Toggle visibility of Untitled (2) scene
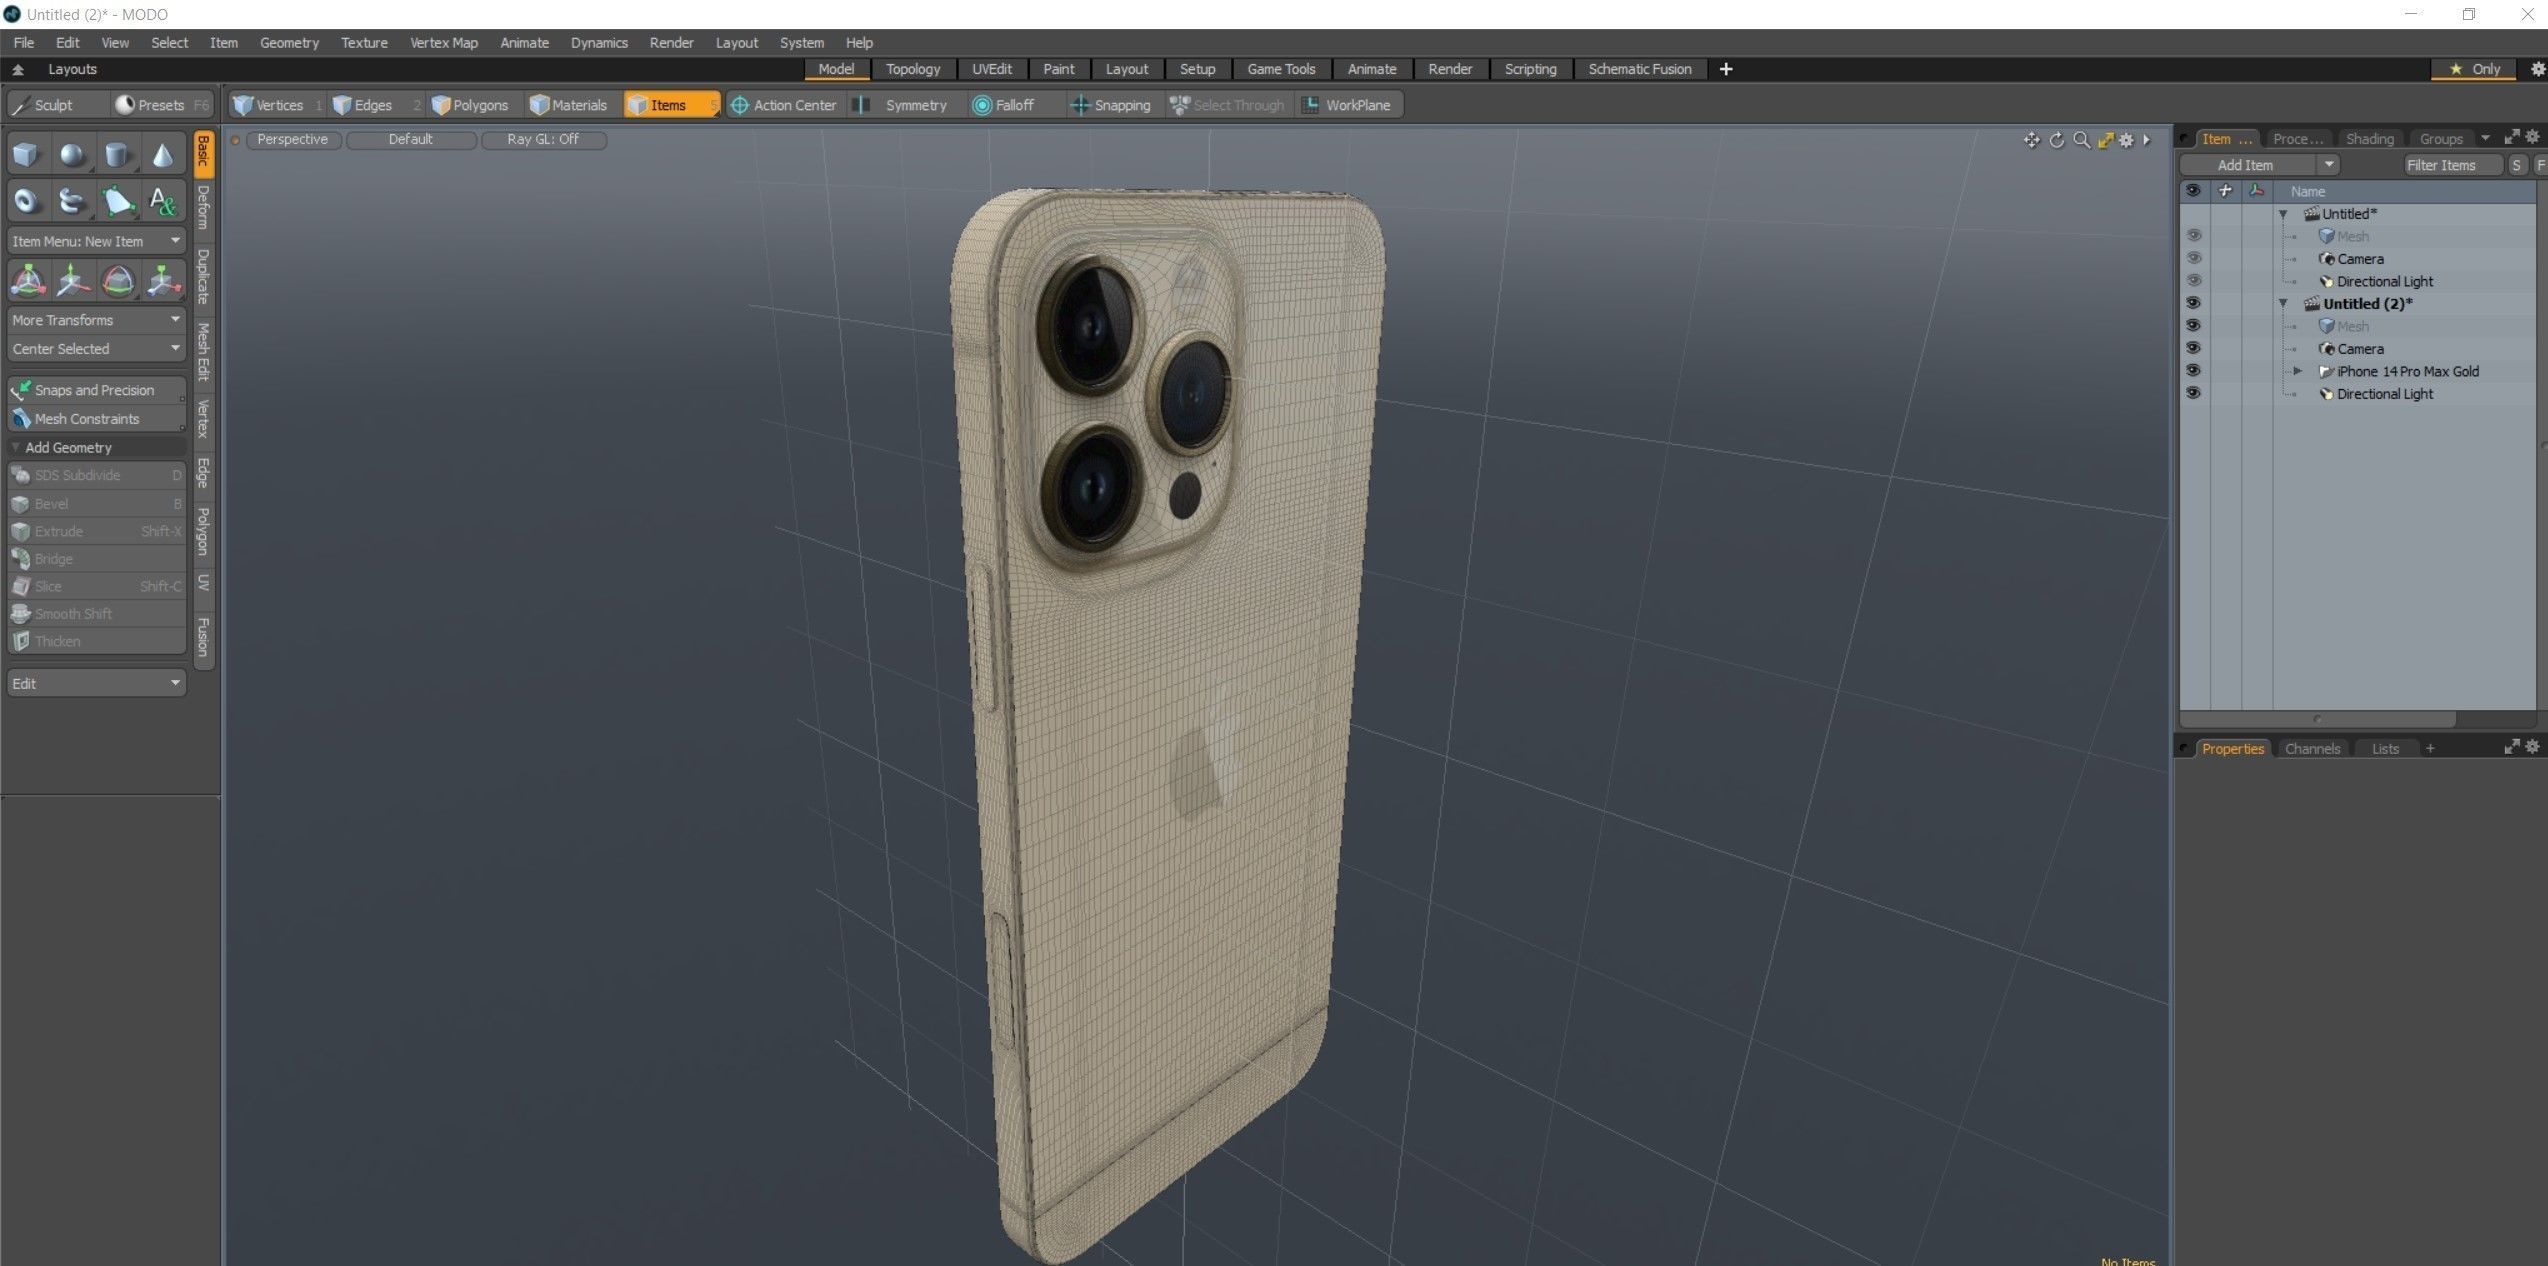Image resolution: width=2548 pixels, height=1266 pixels. [x=2193, y=303]
